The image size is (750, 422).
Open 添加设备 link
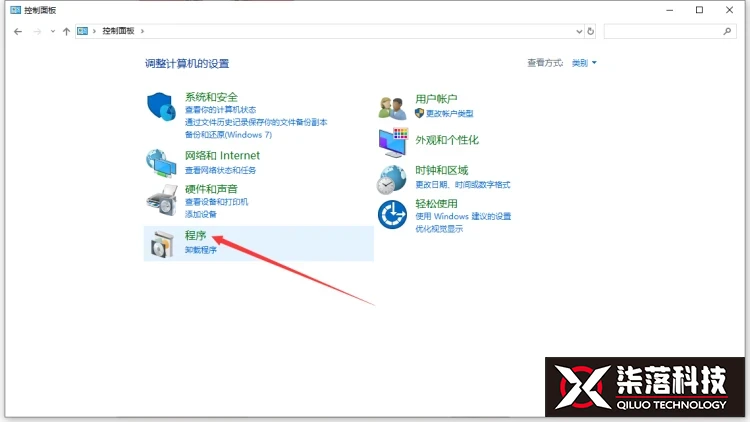pyautogui.click(x=200, y=214)
